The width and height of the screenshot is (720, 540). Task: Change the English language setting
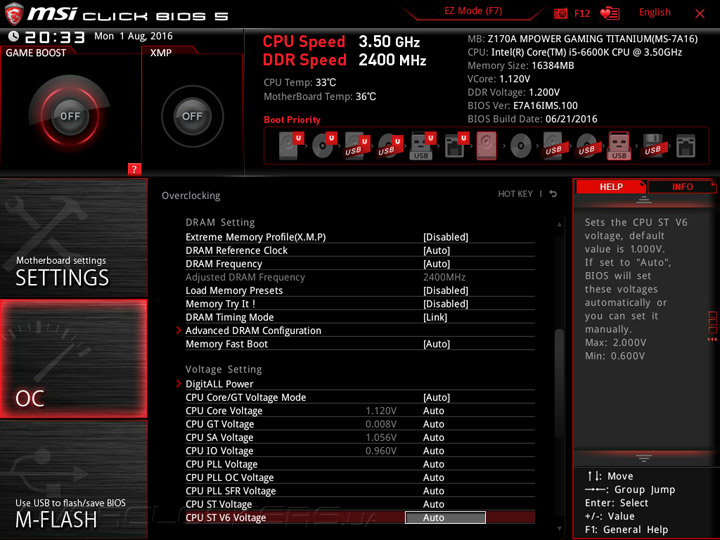tap(654, 12)
